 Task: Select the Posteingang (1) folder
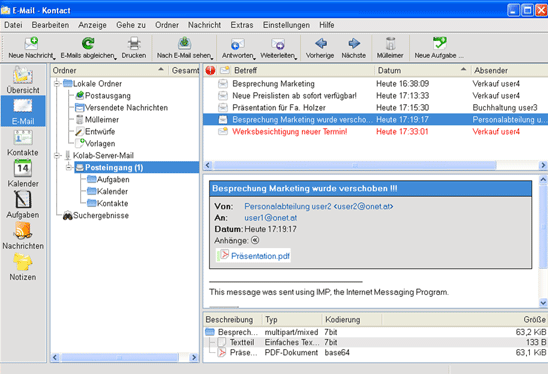(137, 167)
